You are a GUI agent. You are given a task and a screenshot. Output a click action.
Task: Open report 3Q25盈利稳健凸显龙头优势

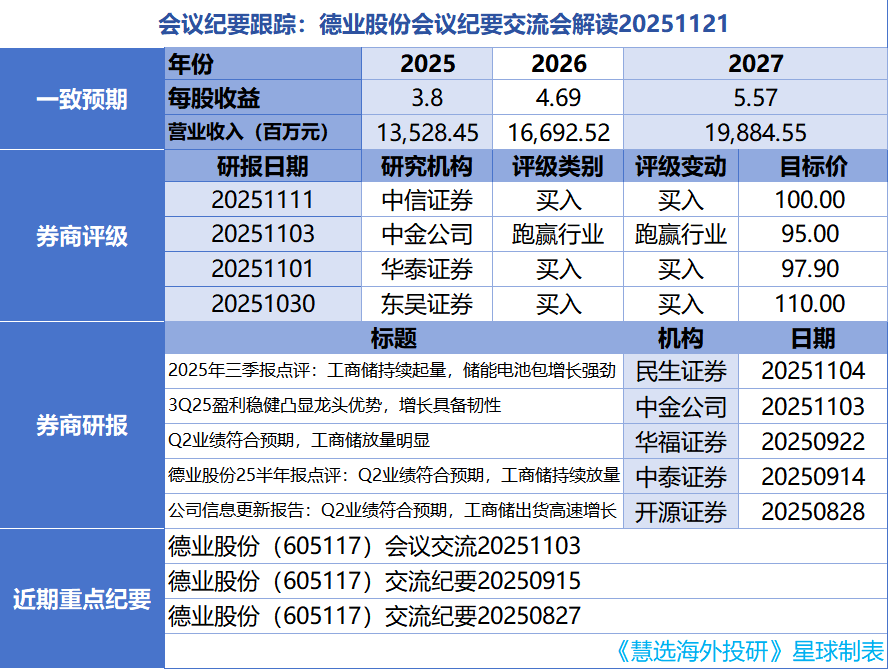394,406
